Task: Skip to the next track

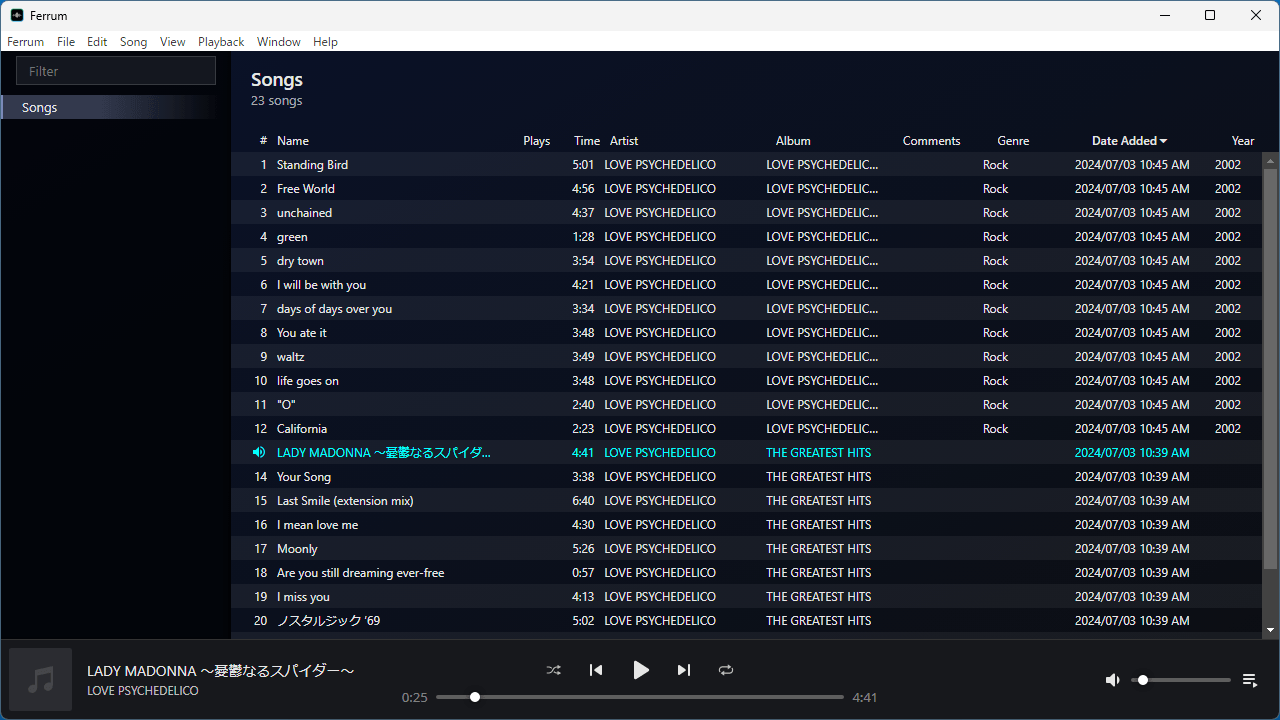Action: coord(684,670)
